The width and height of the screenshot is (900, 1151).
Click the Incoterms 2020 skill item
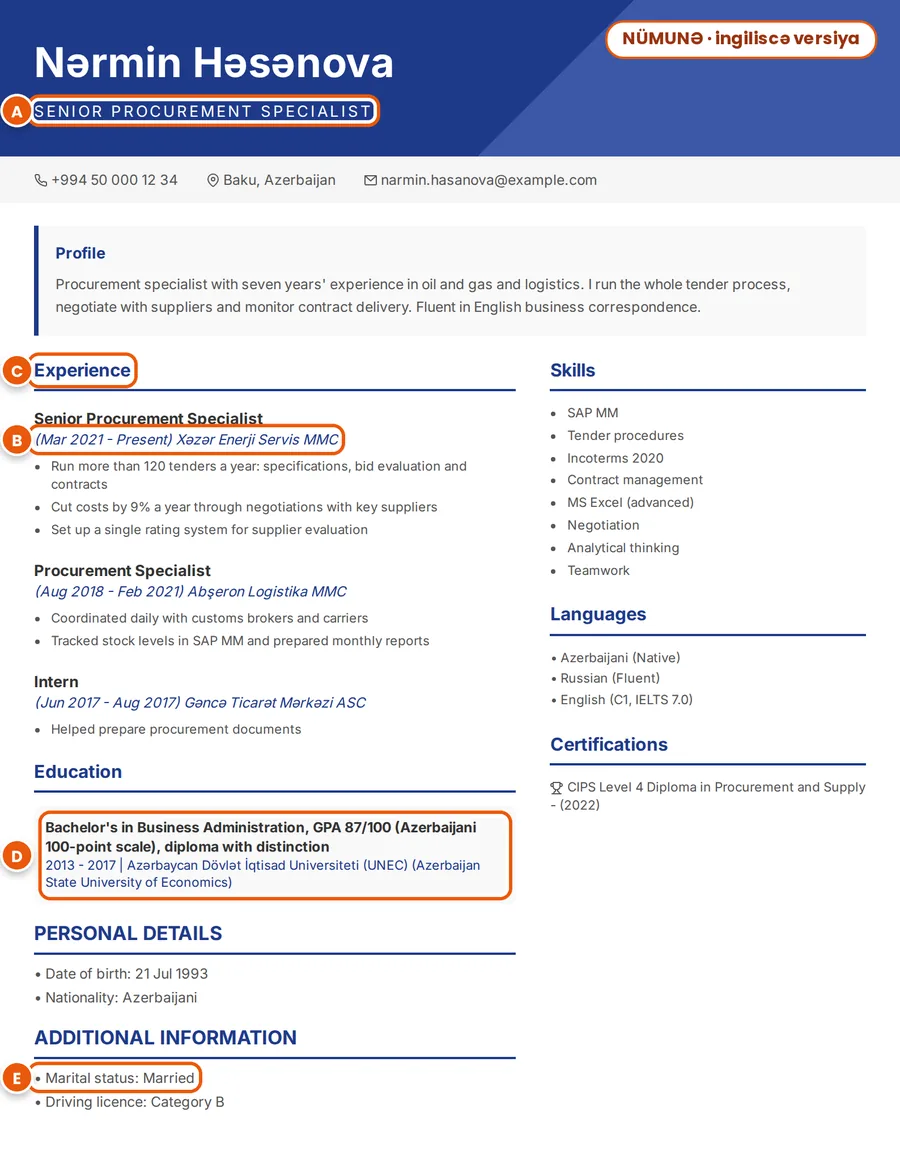pyautogui.click(x=615, y=458)
